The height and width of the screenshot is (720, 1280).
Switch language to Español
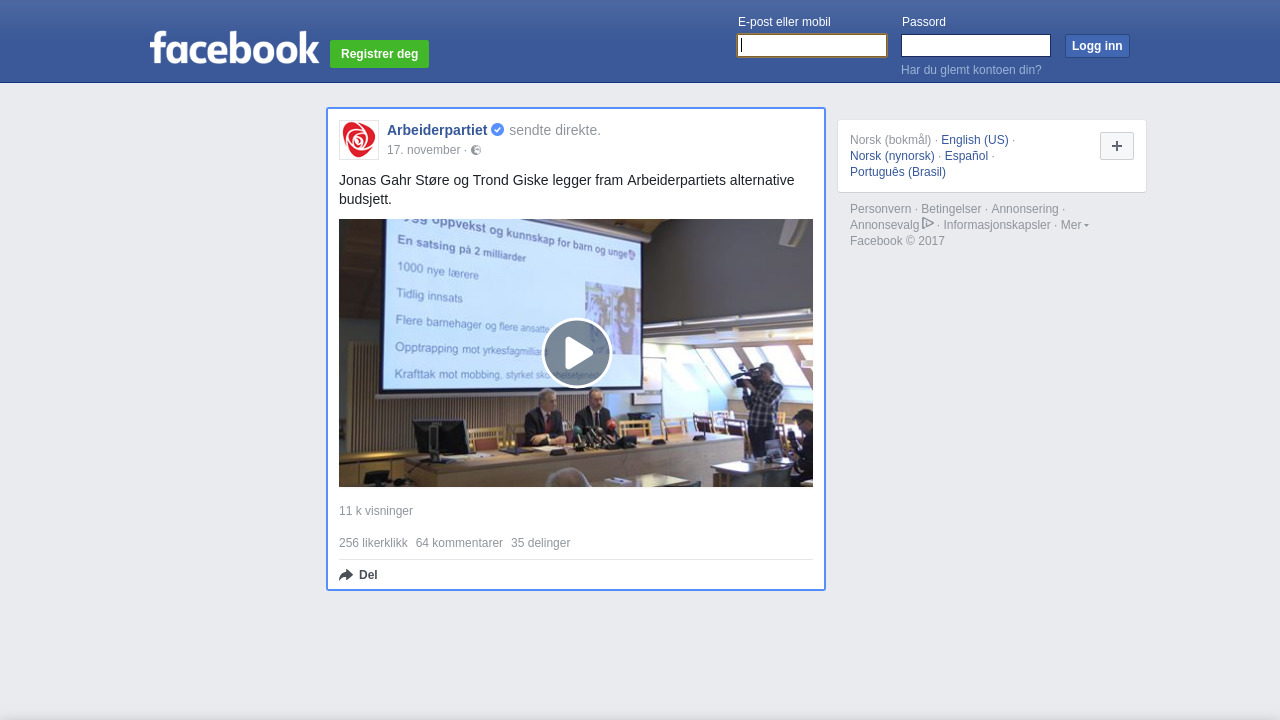pos(966,156)
